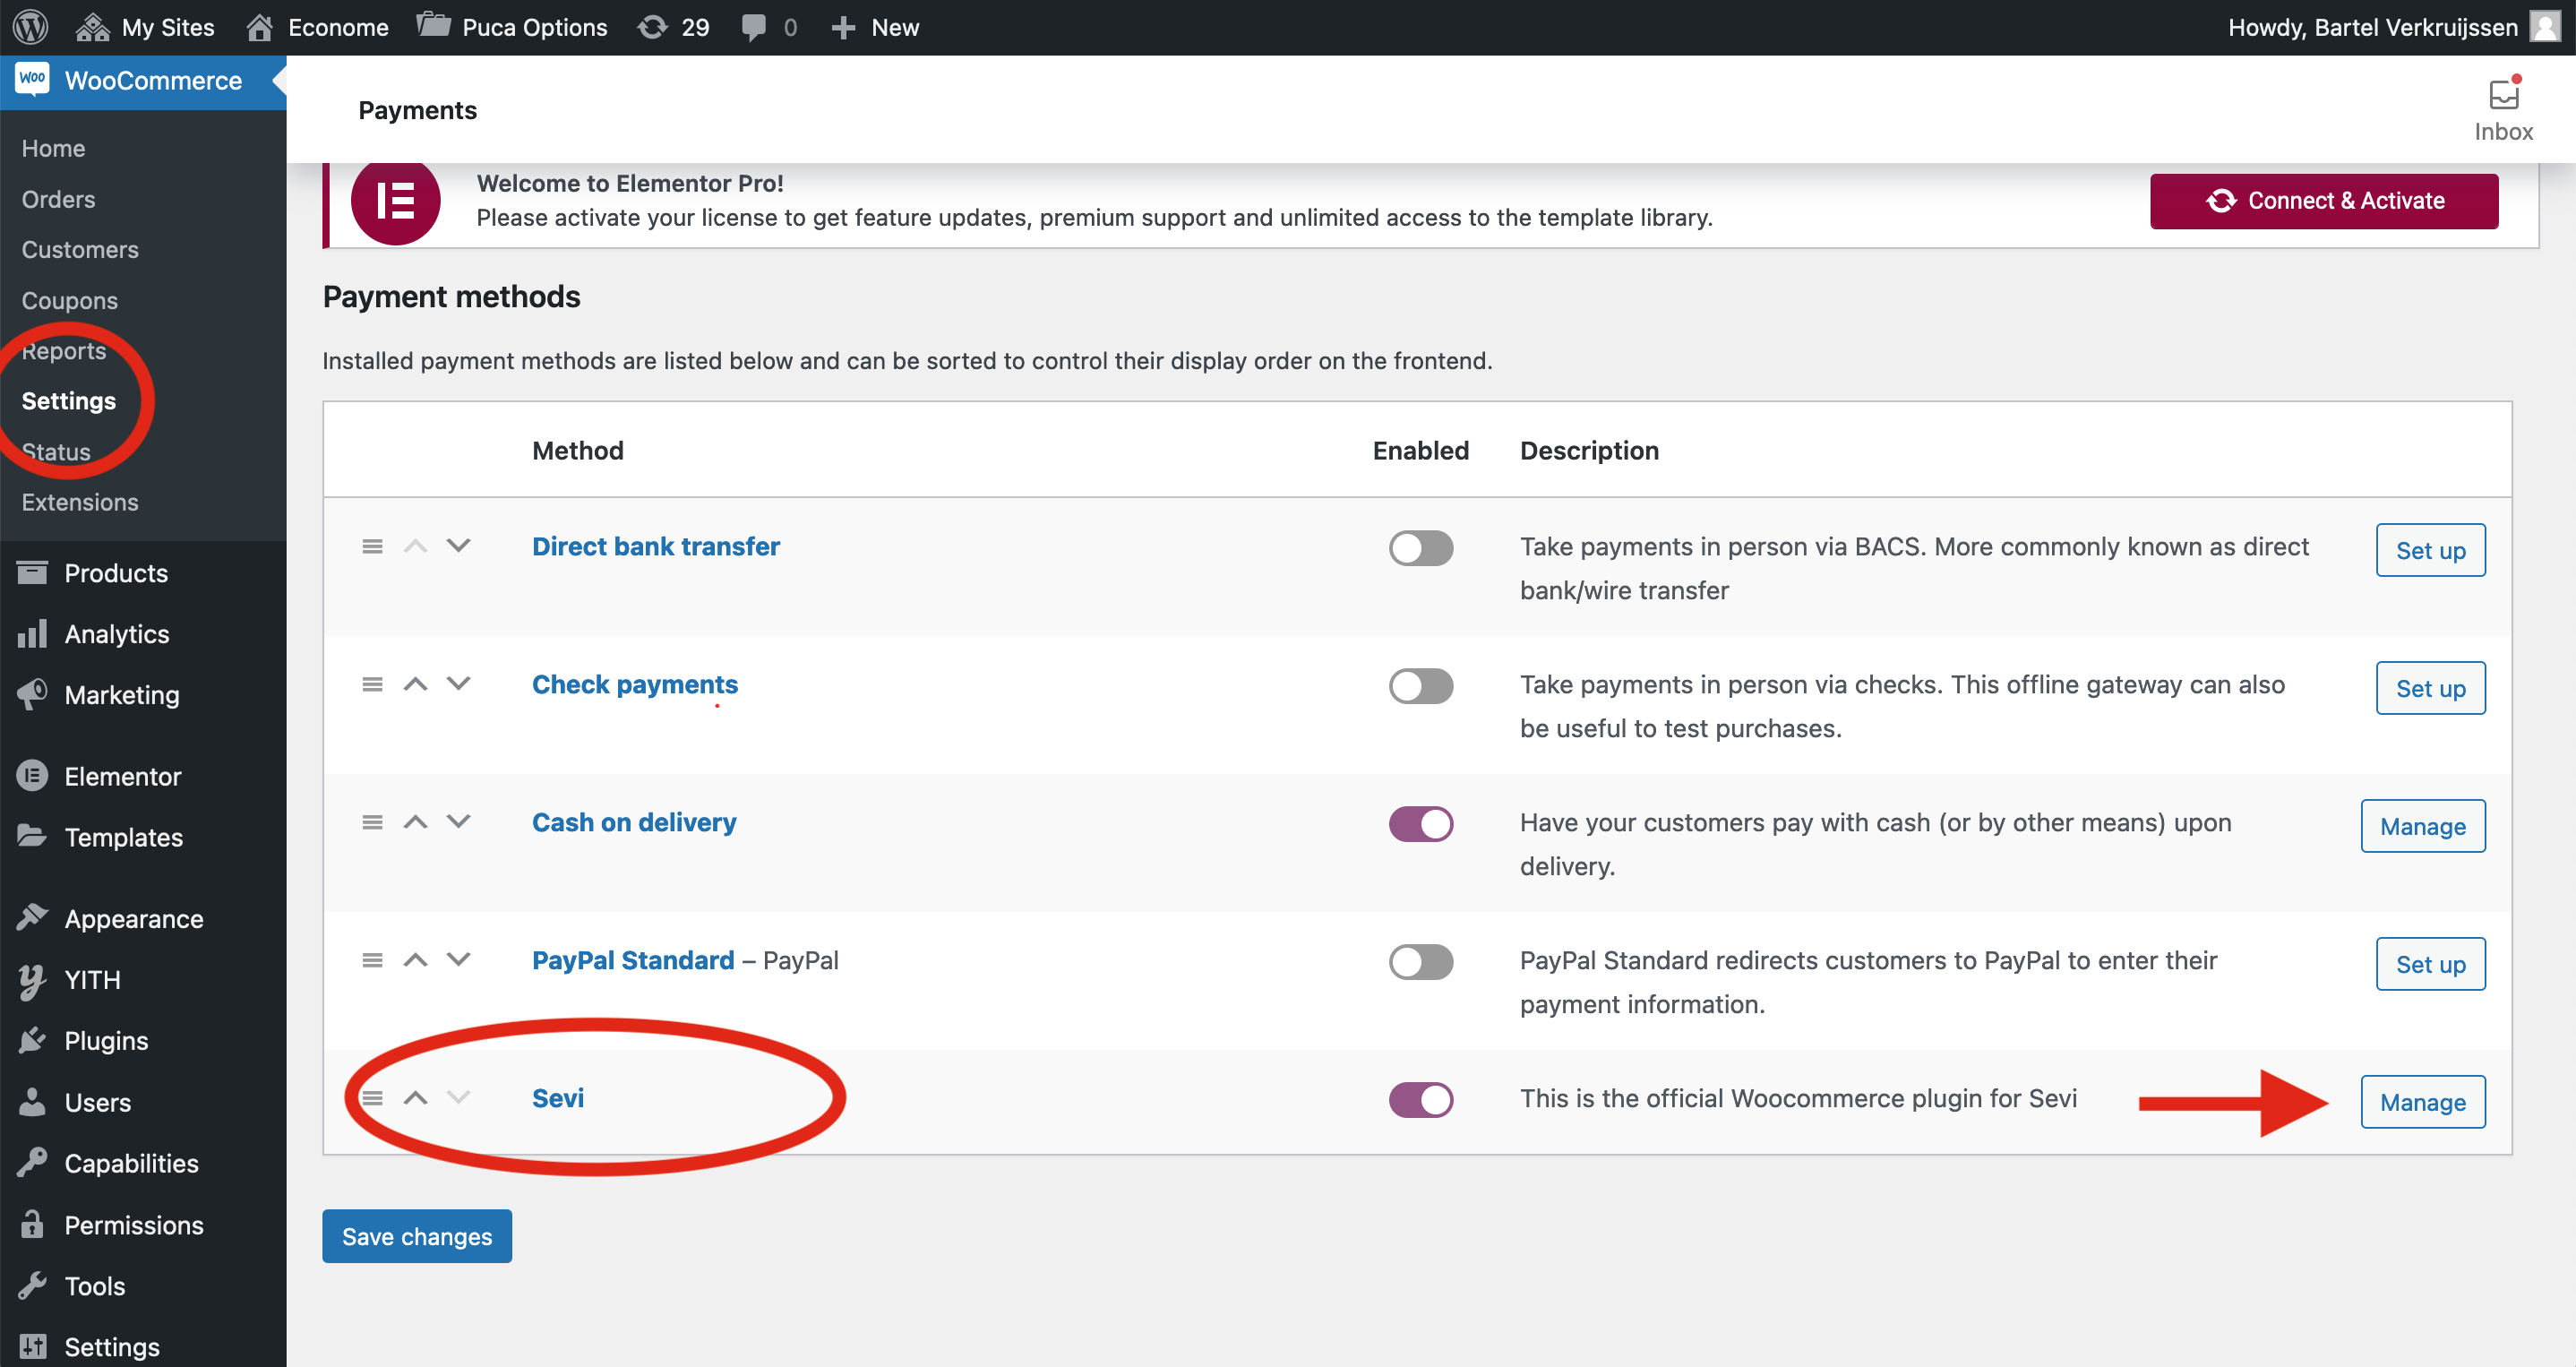
Task: Move Cash on delivery down
Action: click(x=458, y=822)
